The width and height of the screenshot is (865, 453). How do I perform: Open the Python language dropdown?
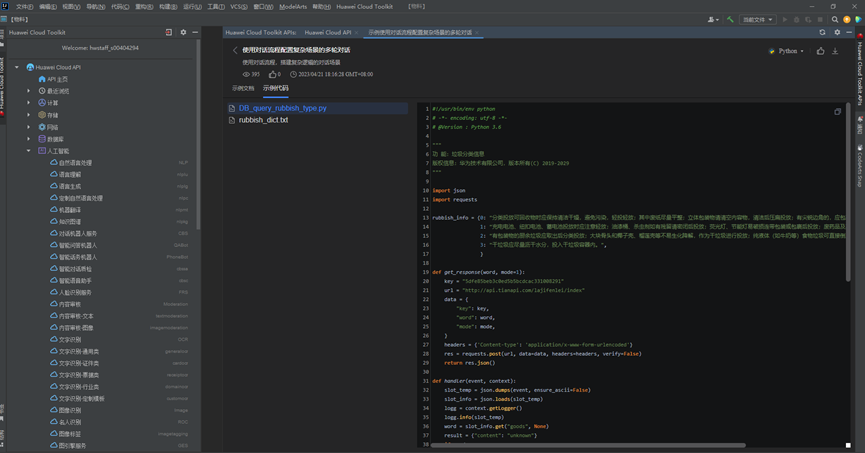coord(788,51)
